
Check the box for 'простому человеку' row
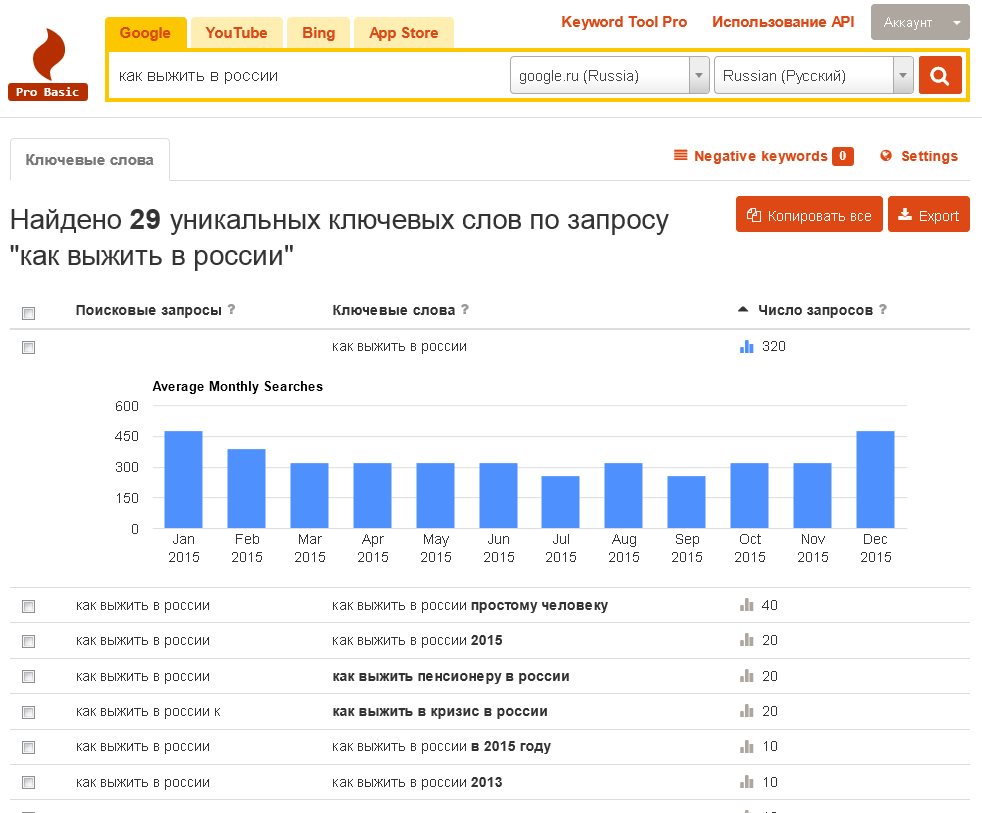coord(28,606)
